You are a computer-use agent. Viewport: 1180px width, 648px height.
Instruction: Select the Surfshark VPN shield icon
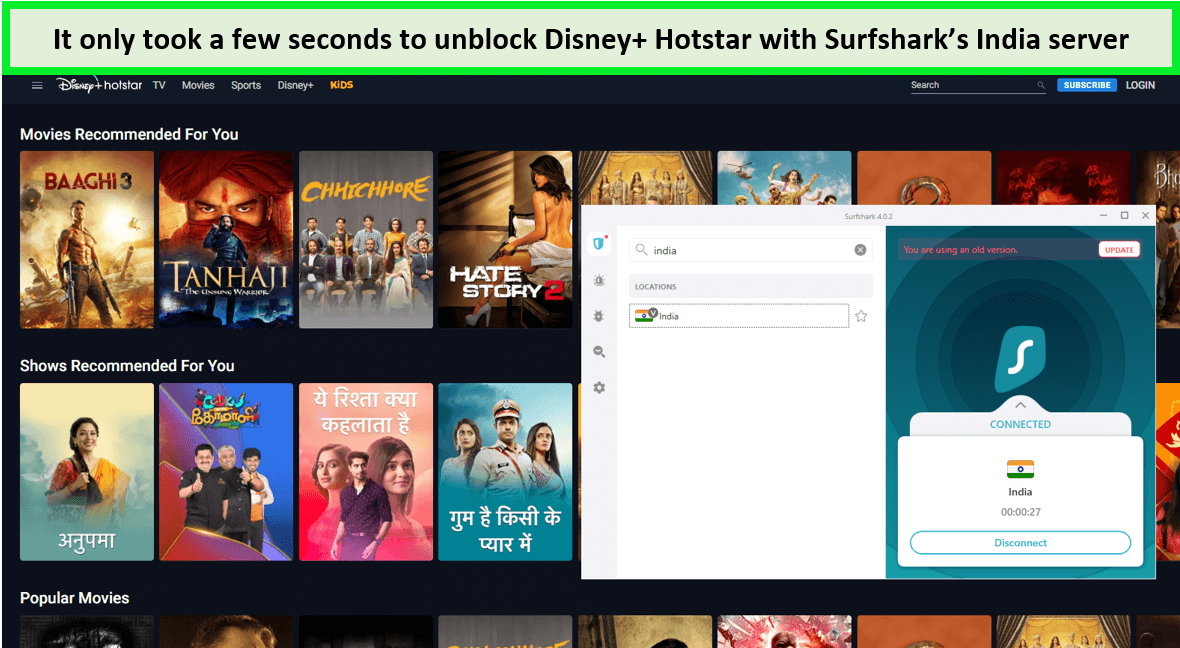[599, 243]
